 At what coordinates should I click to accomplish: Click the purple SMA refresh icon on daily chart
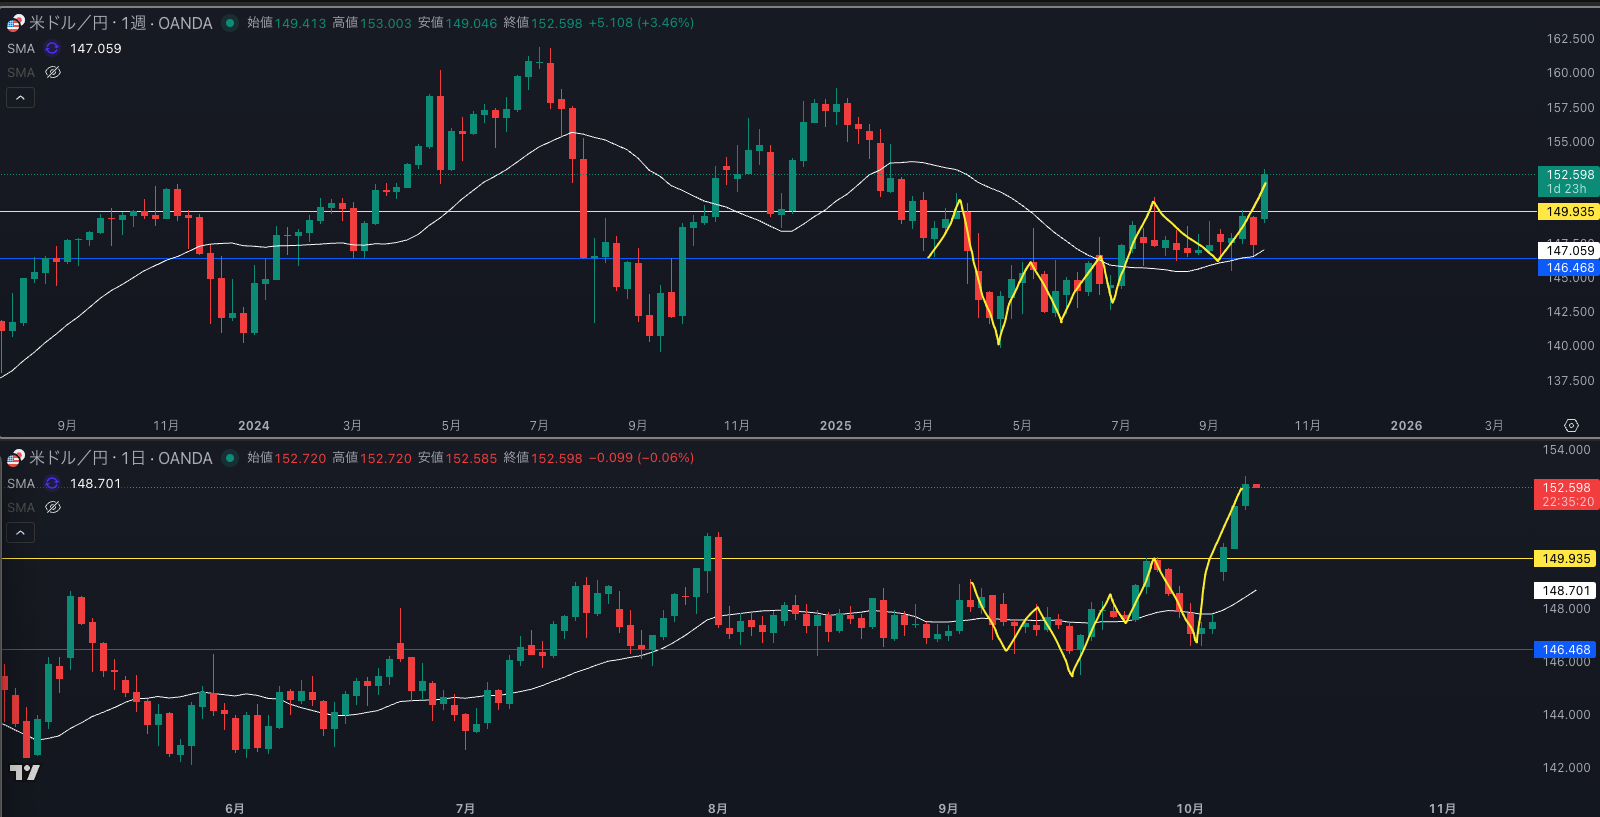click(52, 483)
